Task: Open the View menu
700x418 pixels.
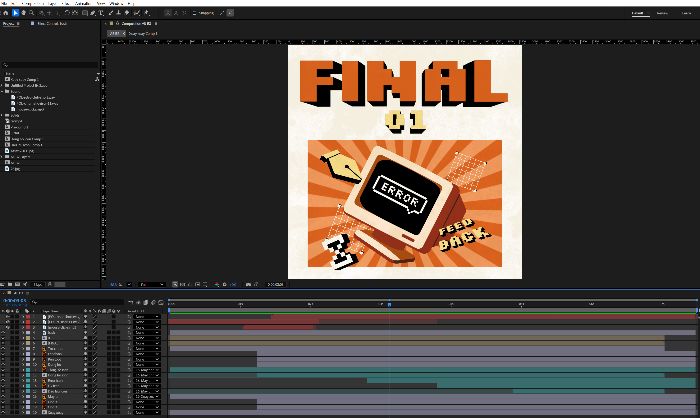Action: pyautogui.click(x=101, y=3)
